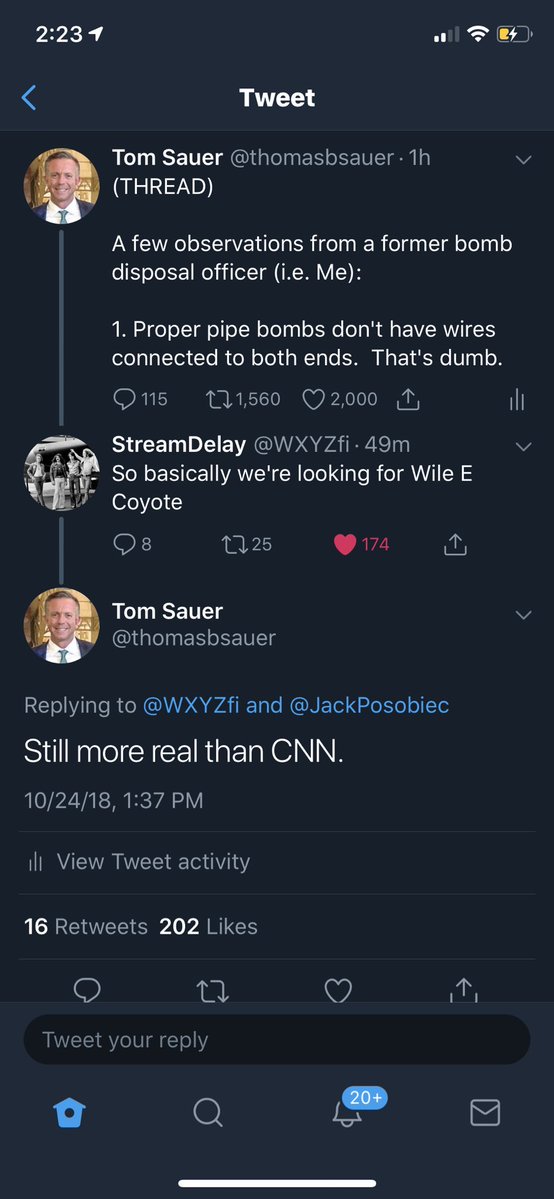Open the chevron menu on thread tweet

[523, 160]
